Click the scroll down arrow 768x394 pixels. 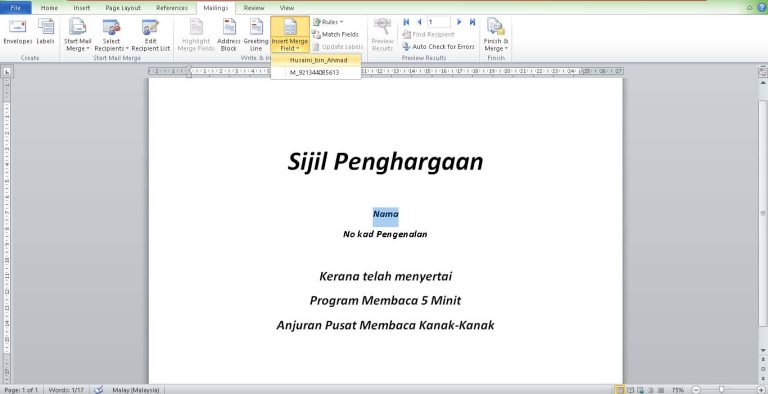(762, 350)
